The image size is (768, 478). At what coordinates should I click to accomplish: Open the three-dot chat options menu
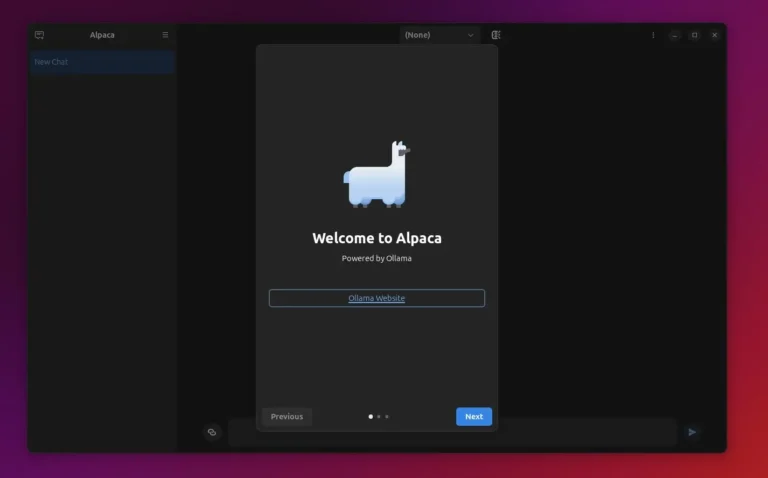(x=653, y=35)
